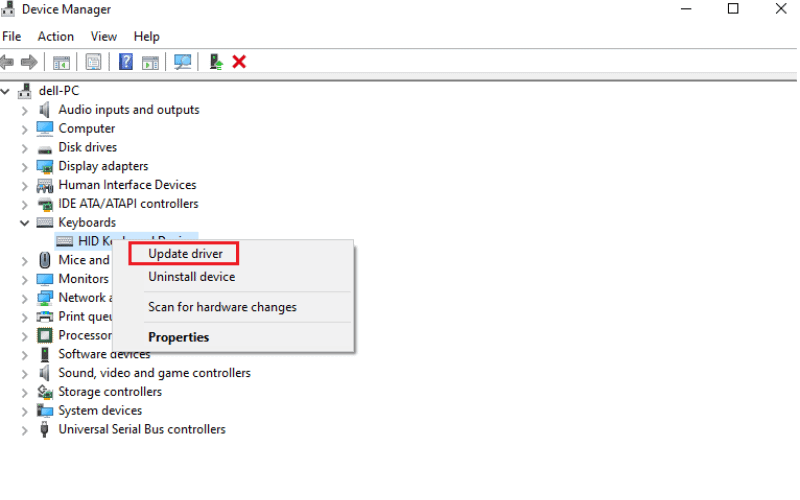Click the Display adapters device icon

pos(45,166)
